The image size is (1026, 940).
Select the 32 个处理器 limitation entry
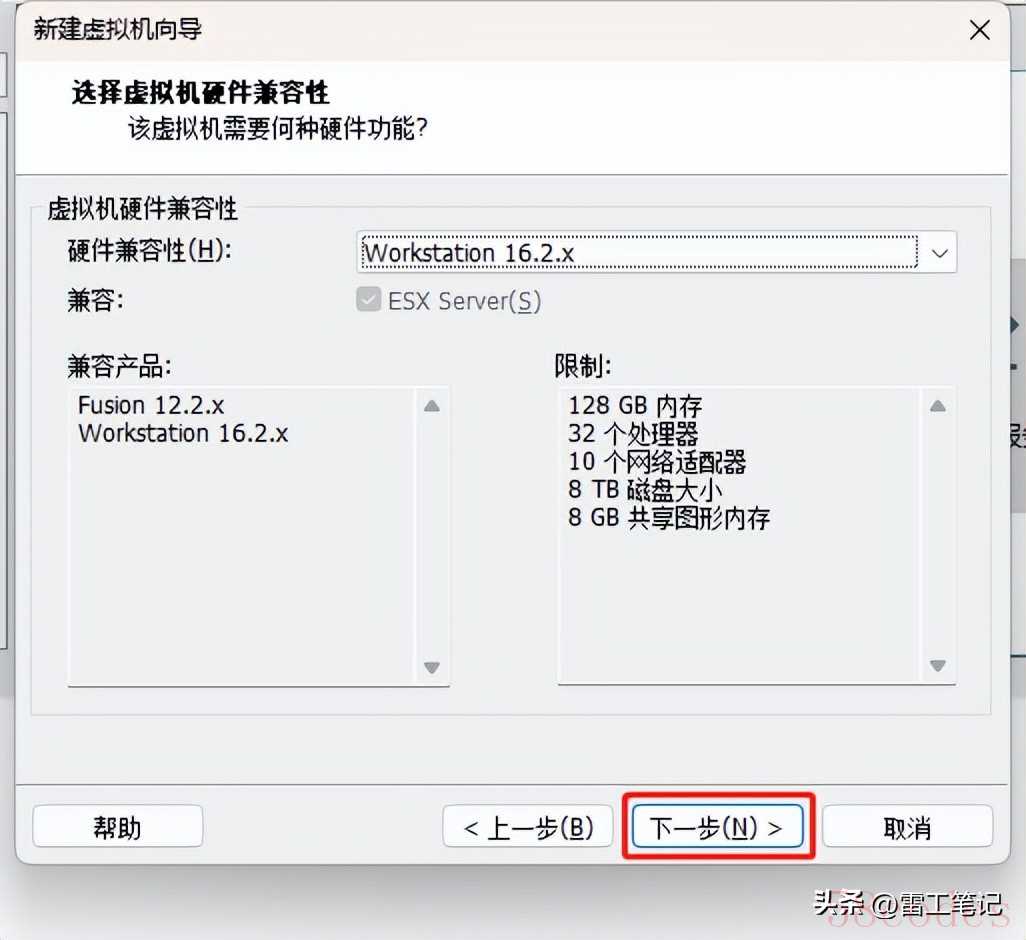click(x=633, y=434)
